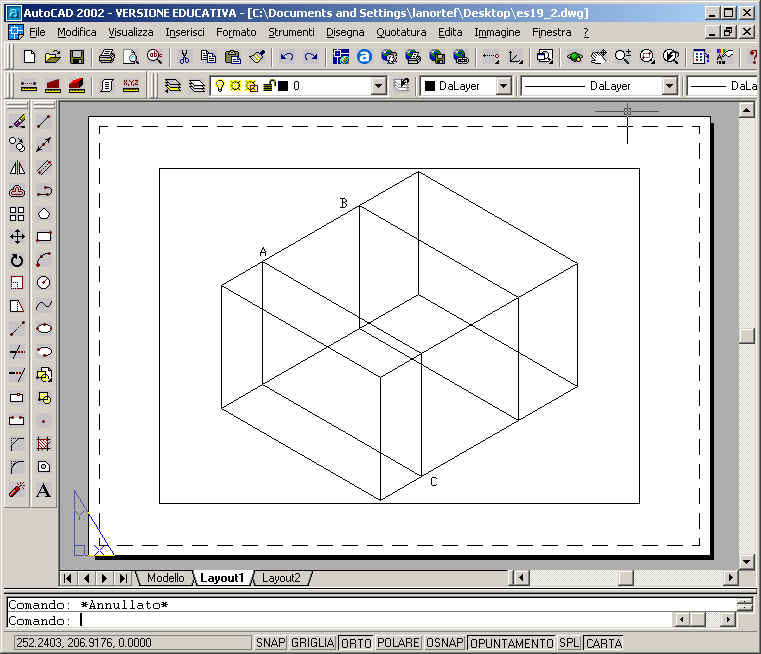Open the lineweight DaLayer dropdown at right edge

point(723,86)
